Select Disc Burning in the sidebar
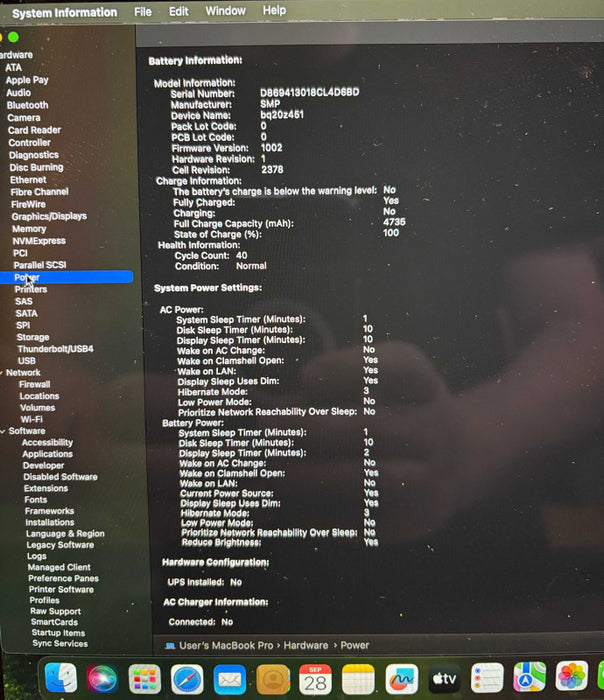Image resolution: width=604 pixels, height=700 pixels. click(x=37, y=167)
